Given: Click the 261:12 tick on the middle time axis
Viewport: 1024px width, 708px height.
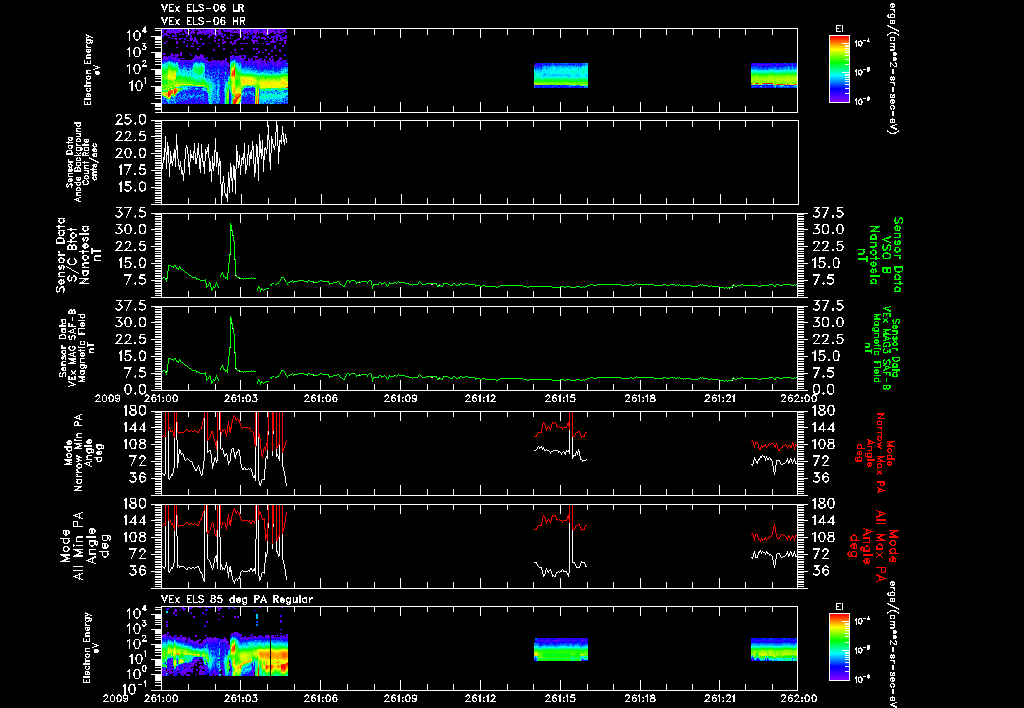Looking at the screenshot, I should coord(481,398).
